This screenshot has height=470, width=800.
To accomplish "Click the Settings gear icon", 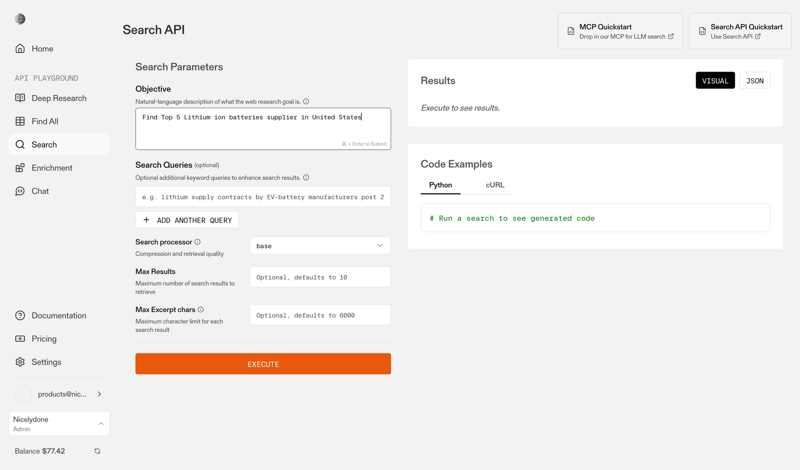I will [x=20, y=362].
